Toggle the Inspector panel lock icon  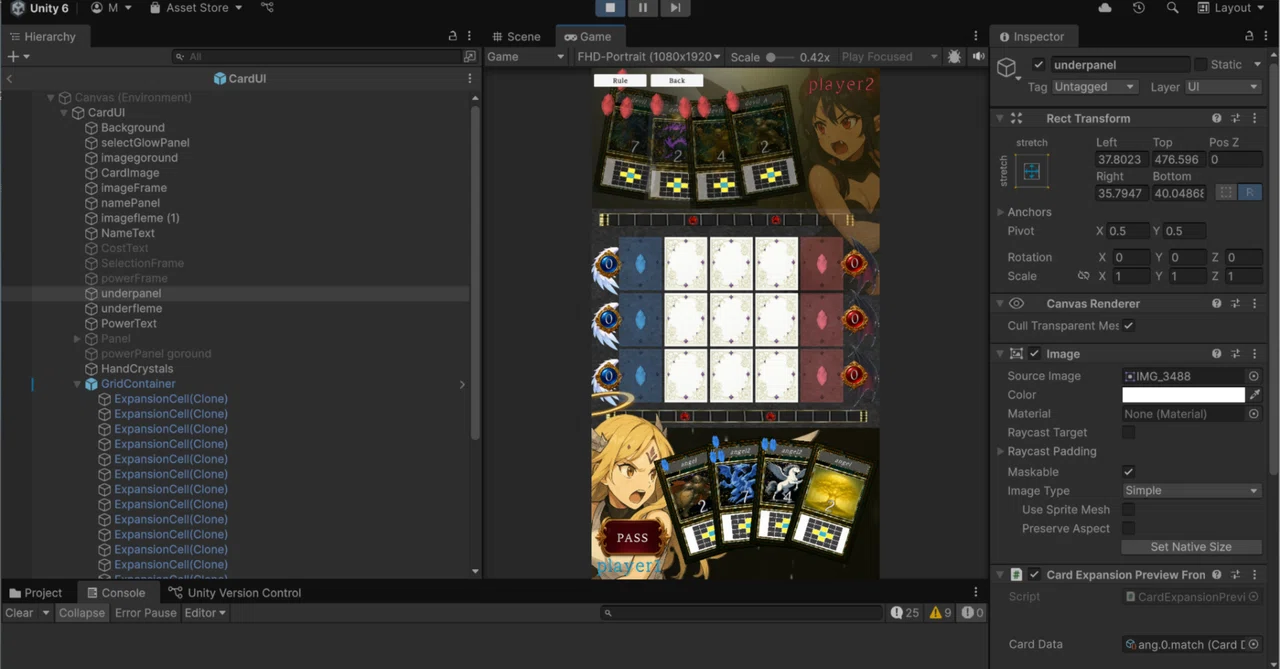pyautogui.click(x=1249, y=36)
